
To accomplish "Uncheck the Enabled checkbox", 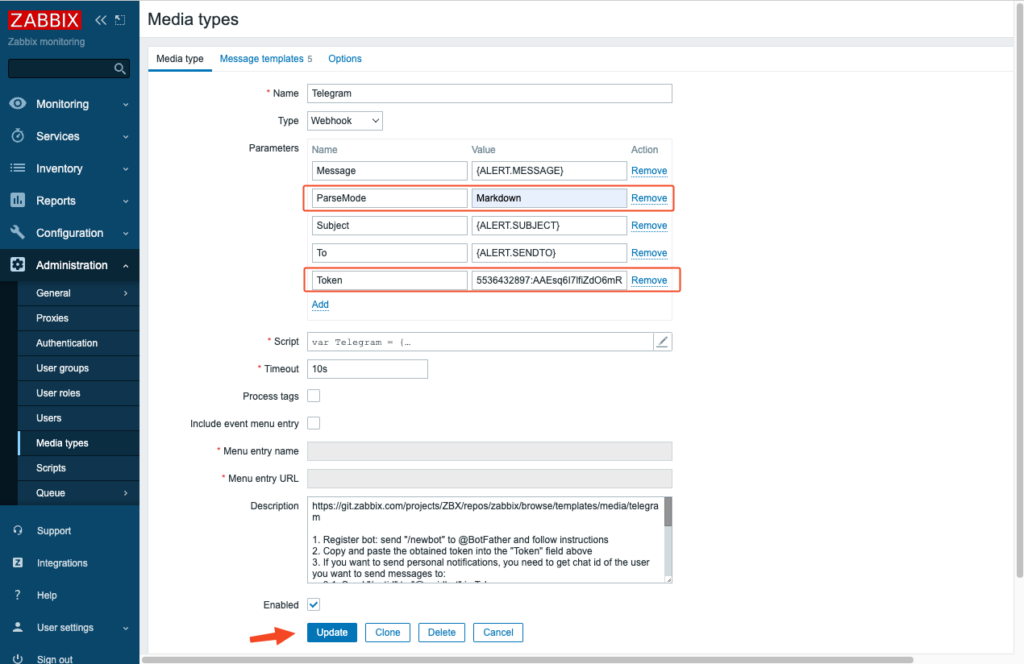I will (x=313, y=605).
